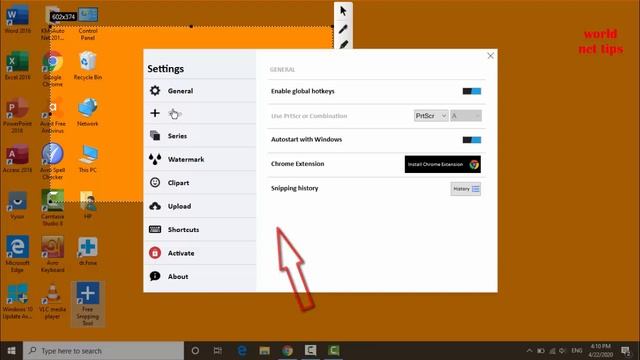Open Camtasia Studio 8 desktop shortcut
The image size is (640, 360).
click(x=53, y=207)
